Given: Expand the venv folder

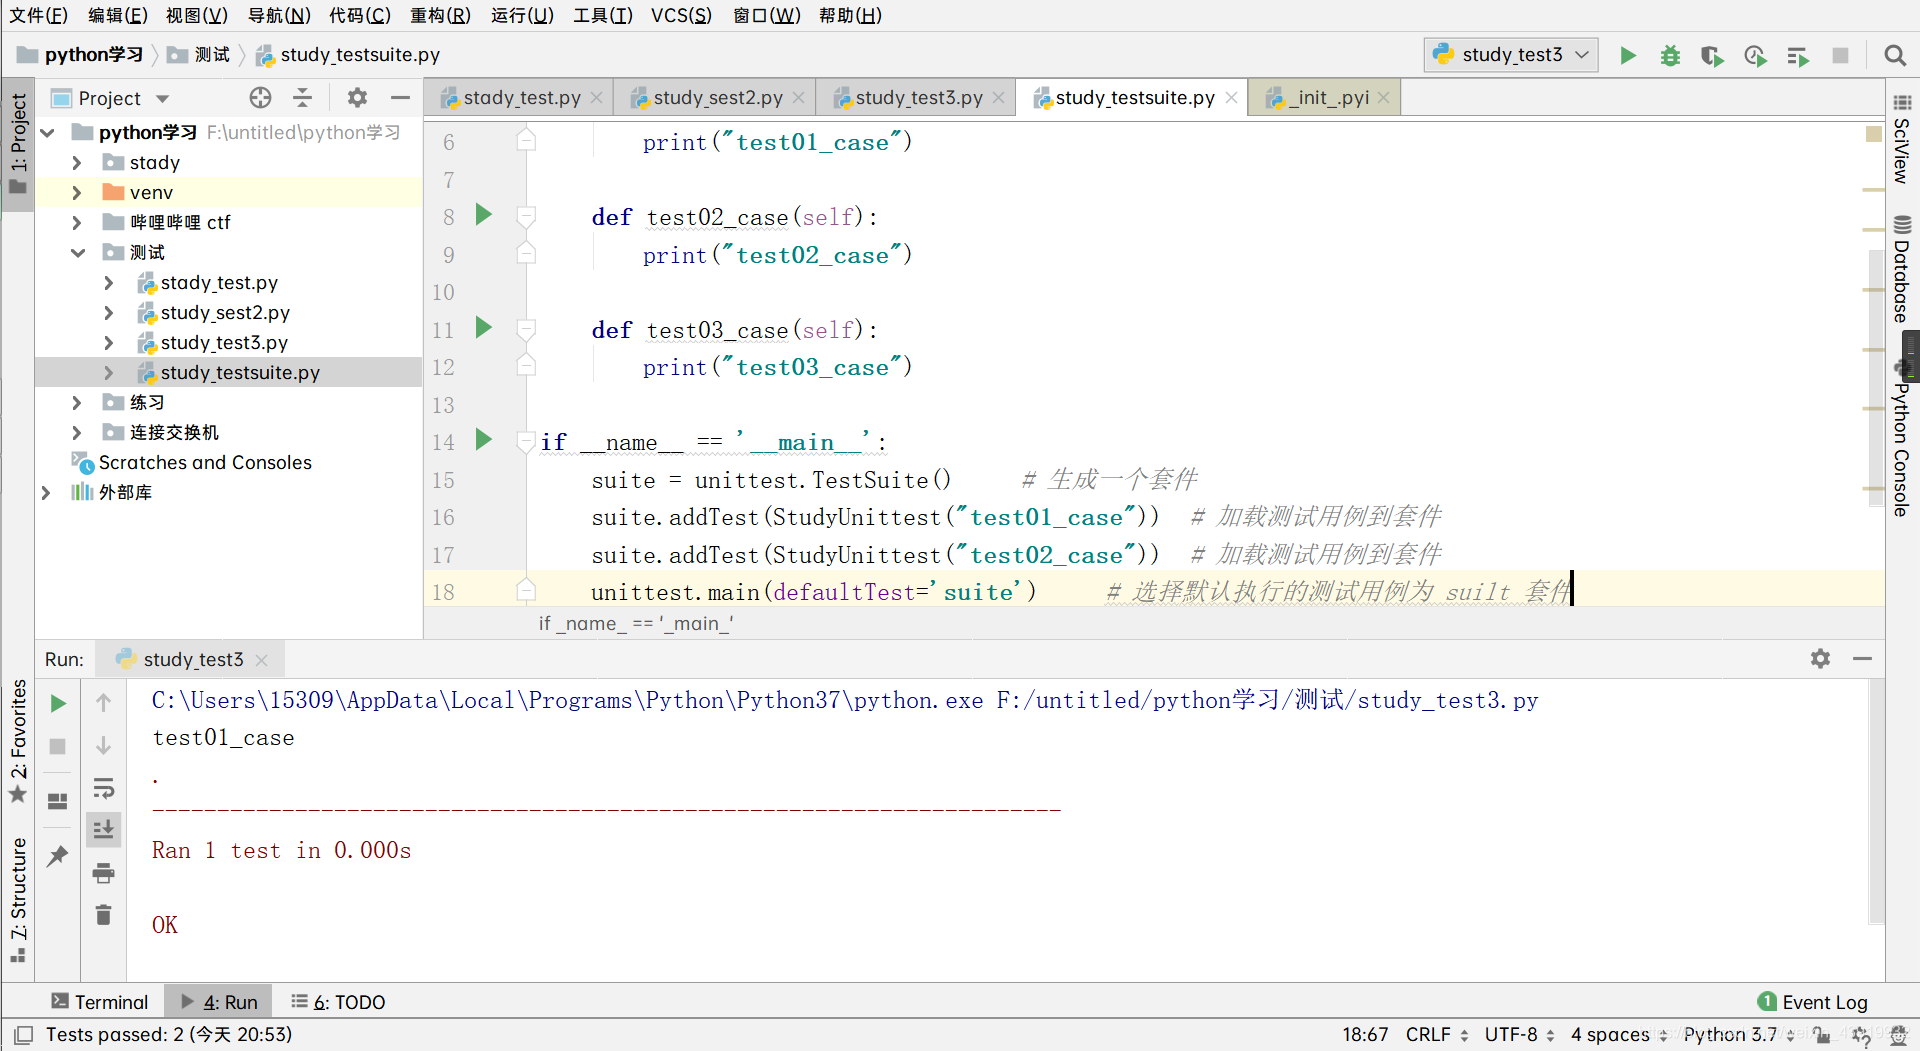Looking at the screenshot, I should coord(77,192).
